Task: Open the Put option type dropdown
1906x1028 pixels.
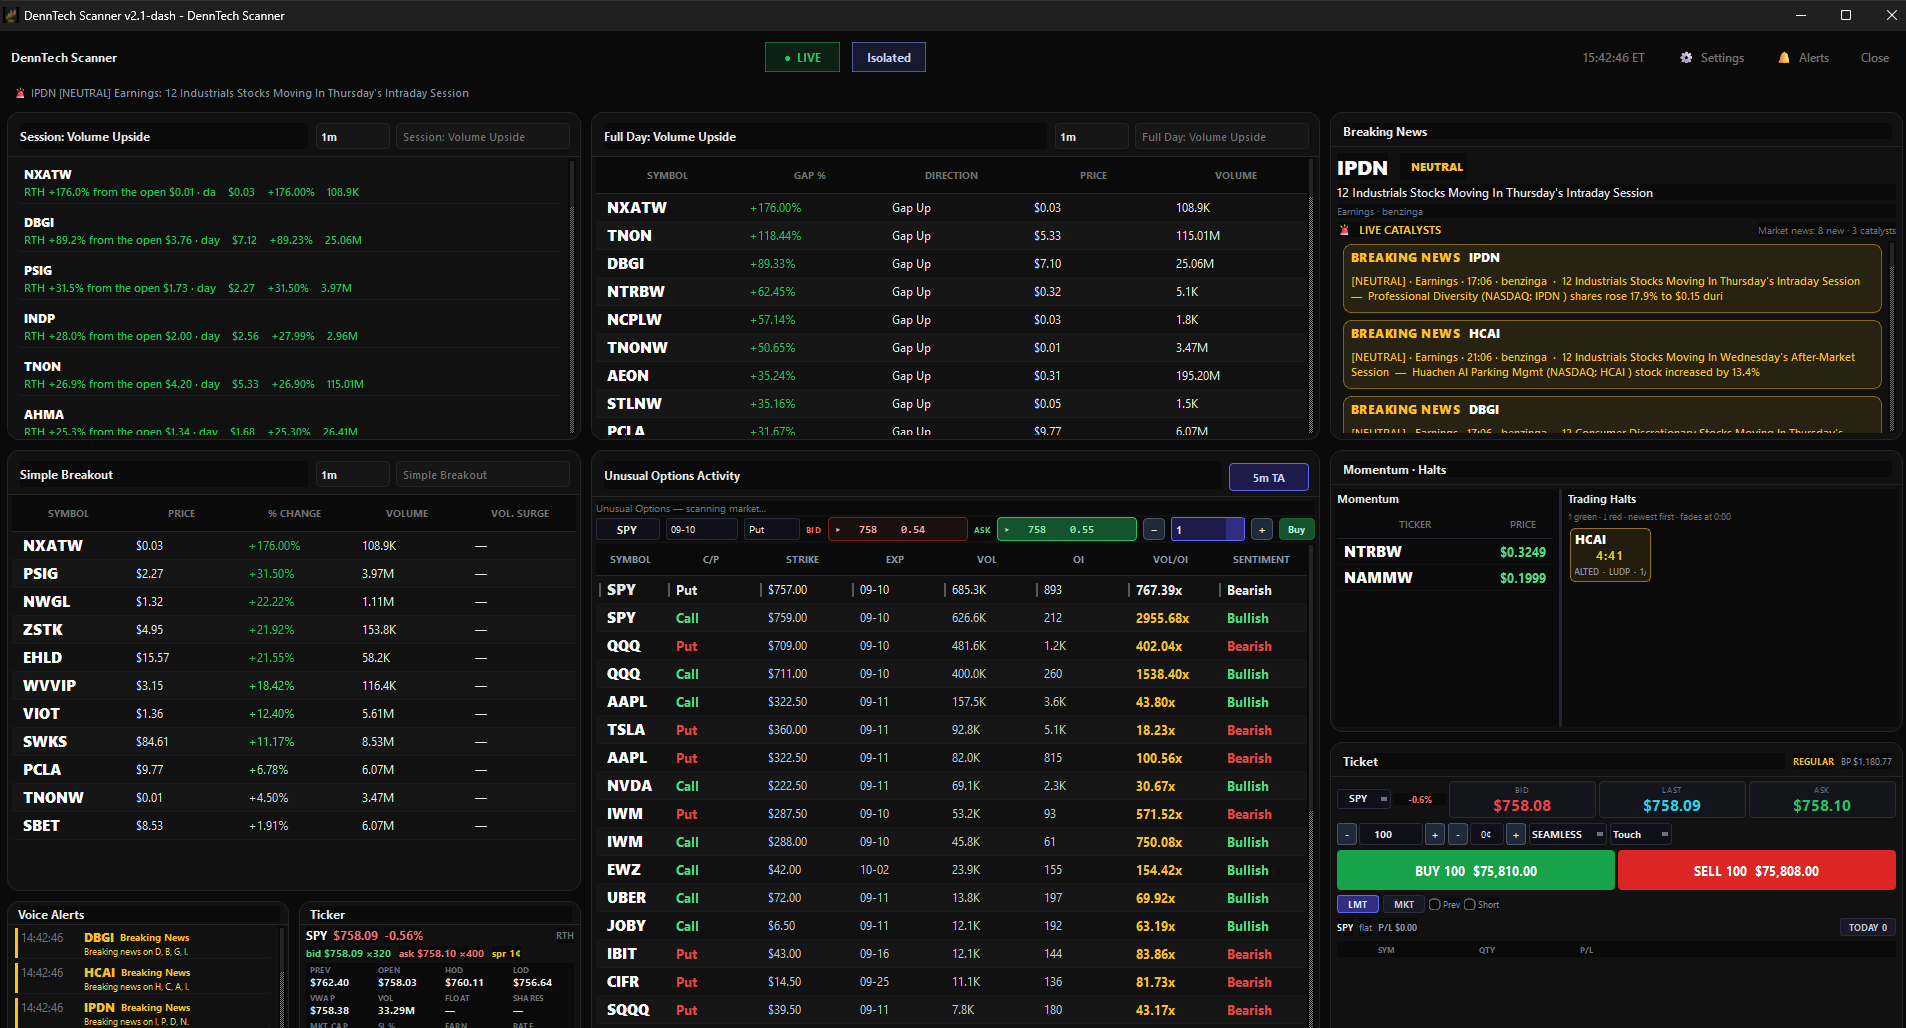Action: [771, 530]
